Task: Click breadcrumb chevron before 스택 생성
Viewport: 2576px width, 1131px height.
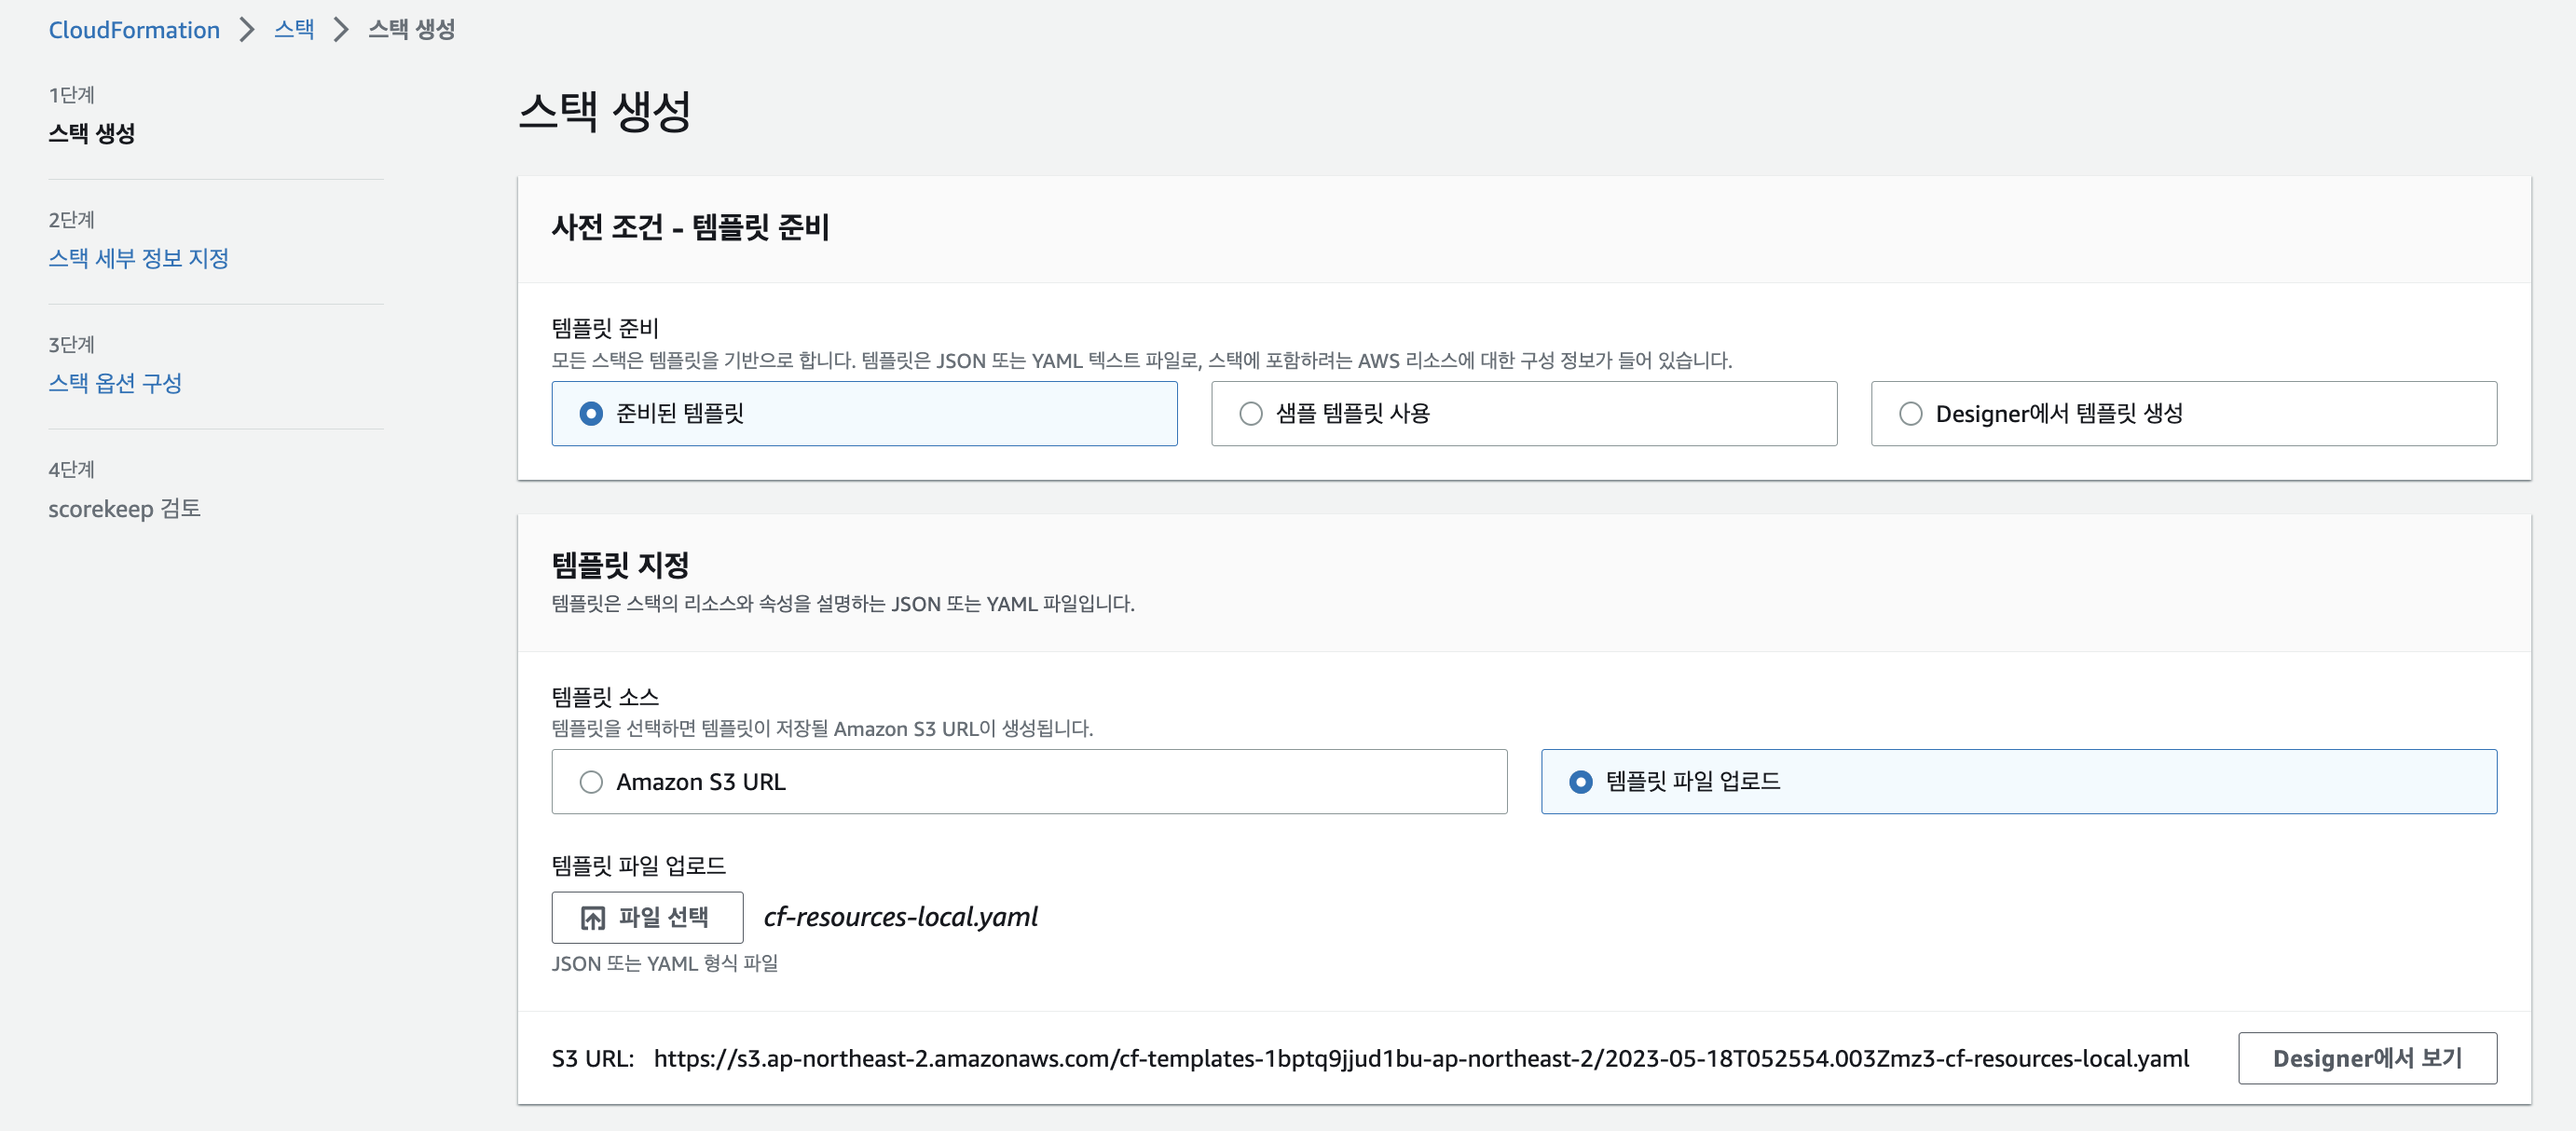Action: [341, 30]
